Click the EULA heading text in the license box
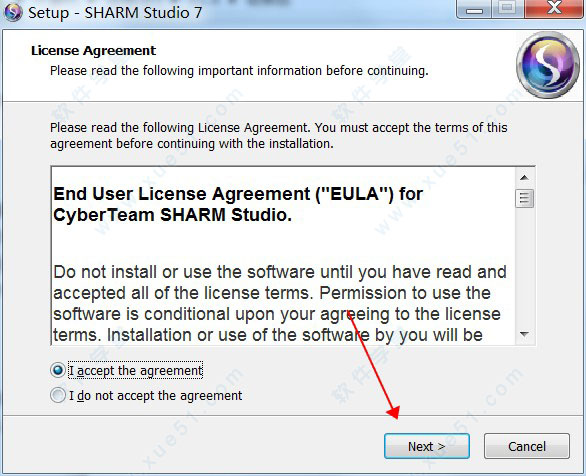Screen dimensions: 586x476 [238, 204]
